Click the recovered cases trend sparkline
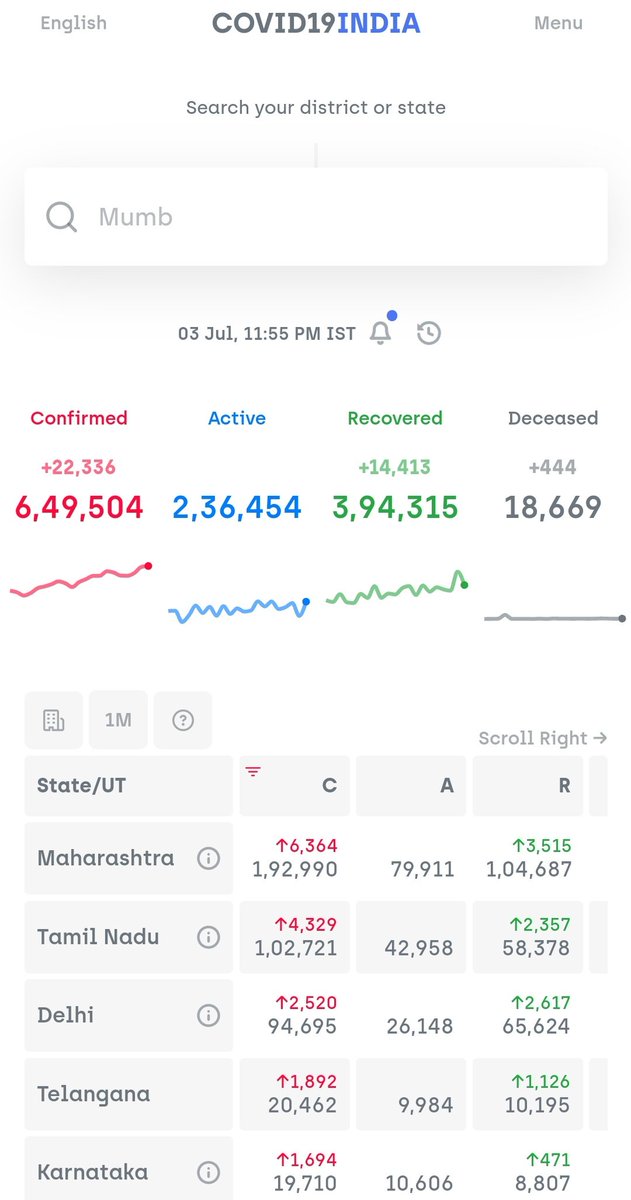The height and width of the screenshot is (1200, 631). coord(396,590)
